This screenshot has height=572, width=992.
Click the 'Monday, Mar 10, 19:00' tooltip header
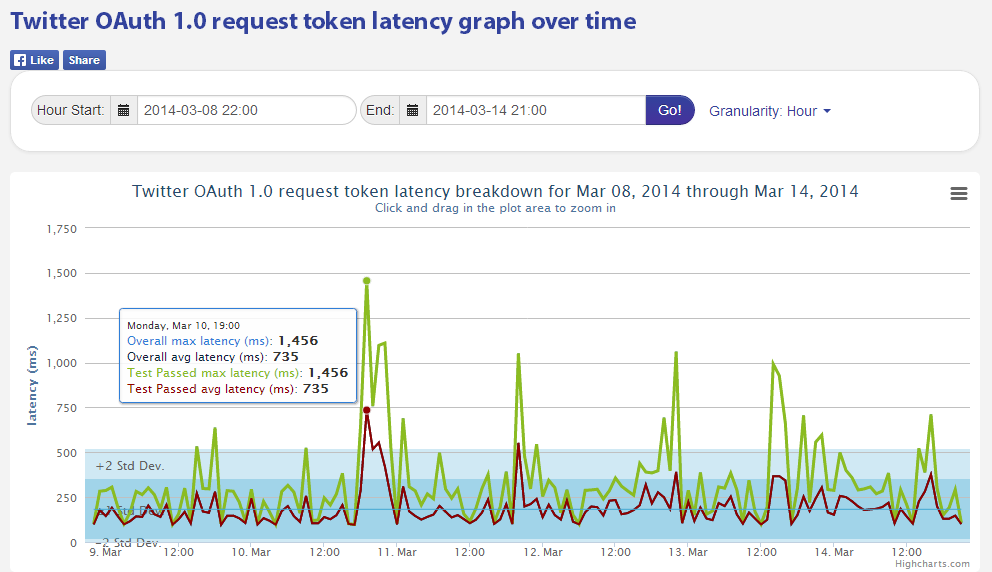coord(183,326)
